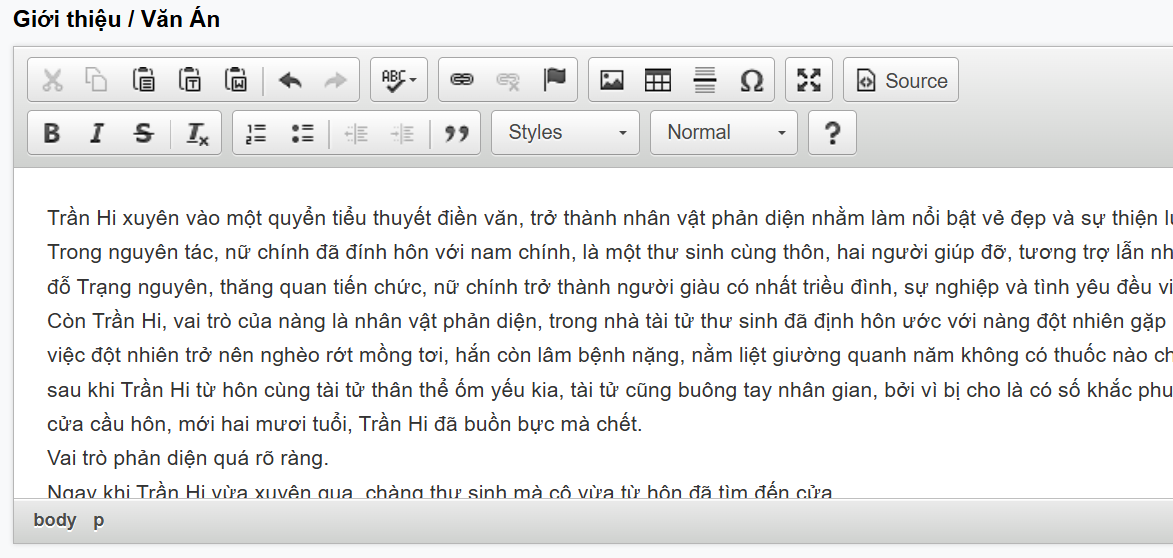Toggle bulleted list

pyautogui.click(x=302, y=133)
